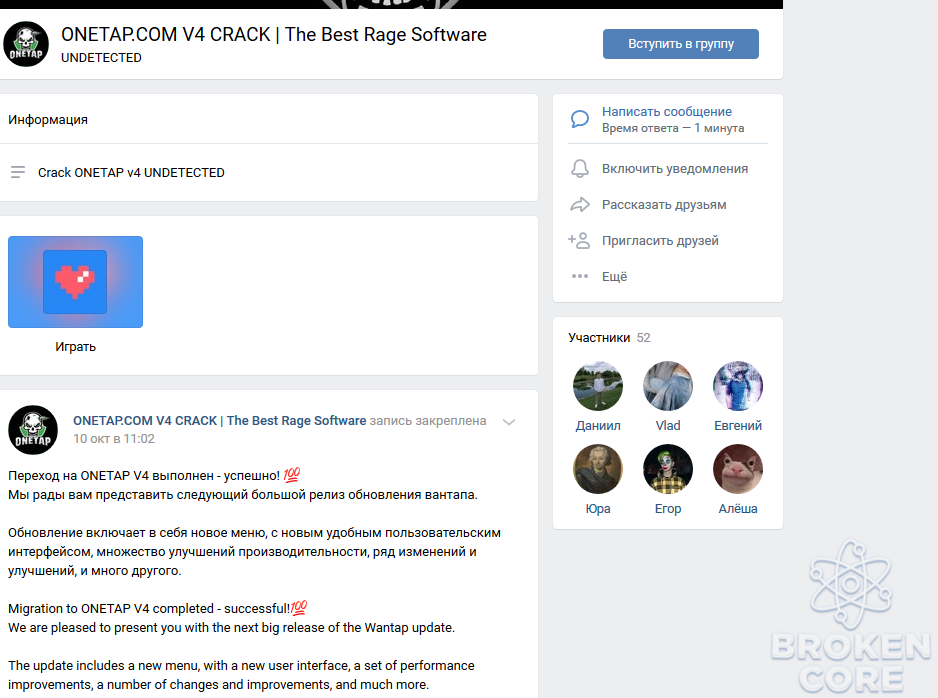Click the UNDETECTED status under group title

[x=101, y=57]
